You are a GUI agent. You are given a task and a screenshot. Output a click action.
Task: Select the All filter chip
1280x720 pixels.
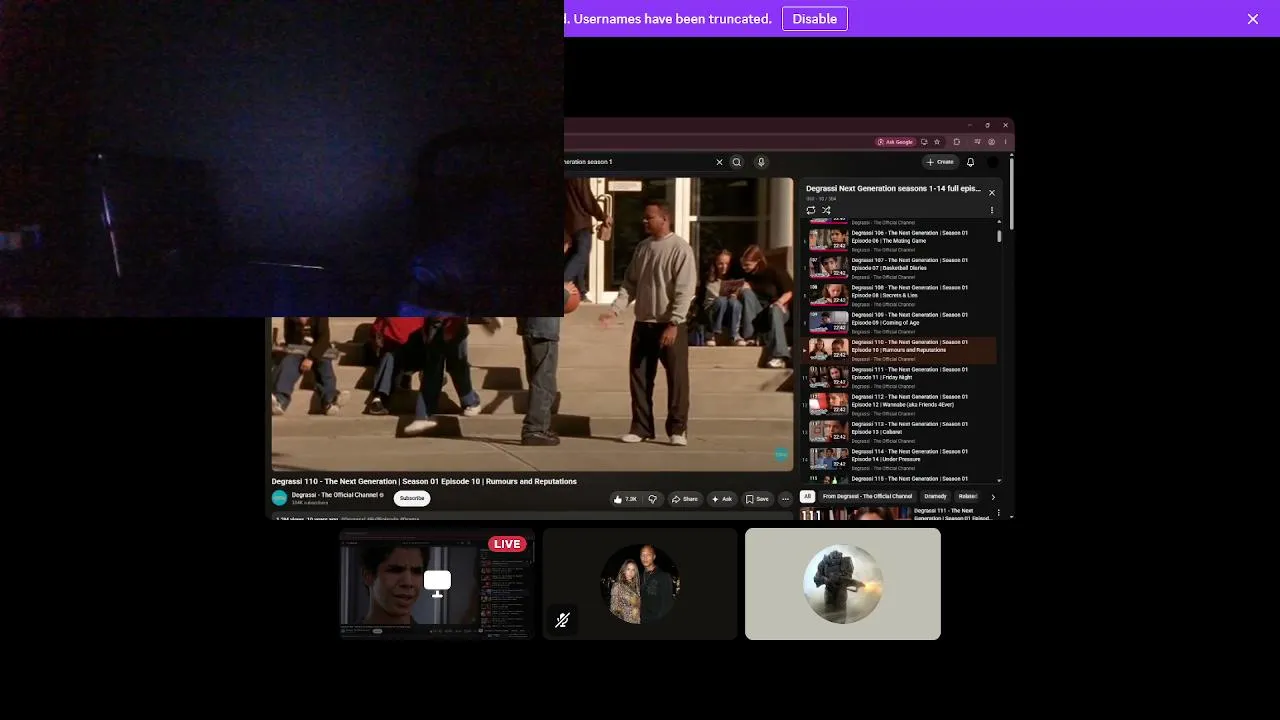pyautogui.click(x=807, y=496)
